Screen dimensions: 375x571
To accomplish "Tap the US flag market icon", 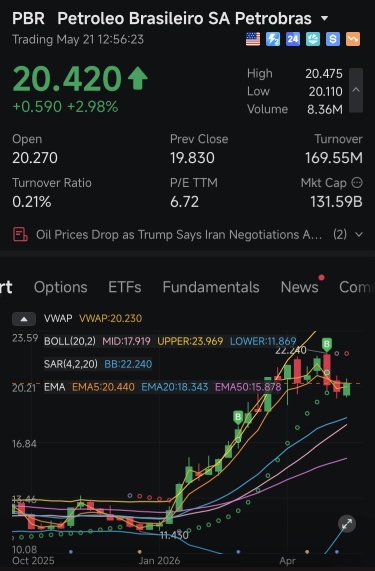I will [x=253, y=39].
